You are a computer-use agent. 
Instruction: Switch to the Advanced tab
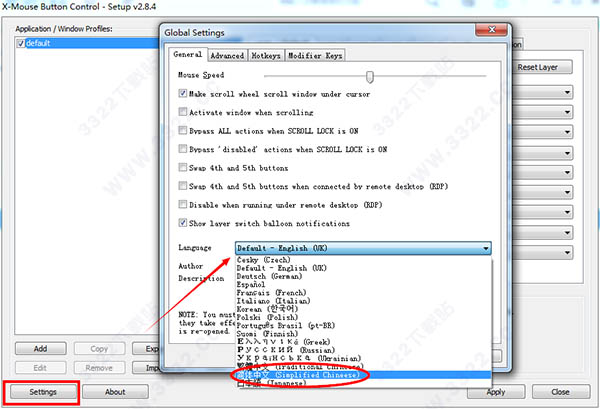pyautogui.click(x=227, y=55)
